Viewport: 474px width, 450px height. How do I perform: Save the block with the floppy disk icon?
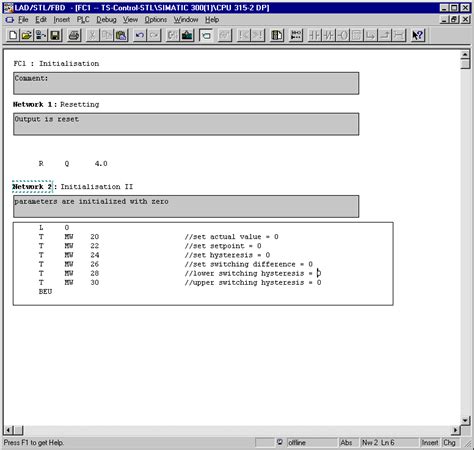click(x=55, y=35)
